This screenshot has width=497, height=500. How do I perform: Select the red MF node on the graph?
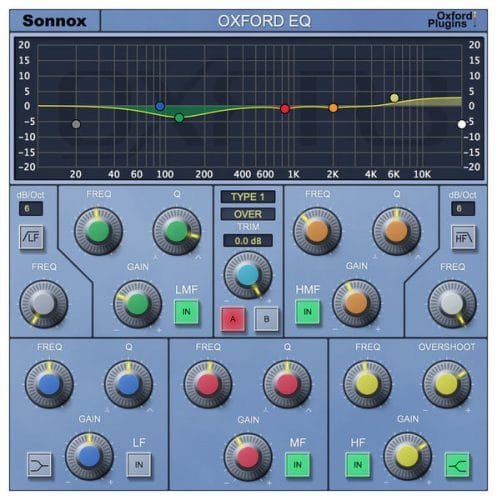(x=285, y=109)
